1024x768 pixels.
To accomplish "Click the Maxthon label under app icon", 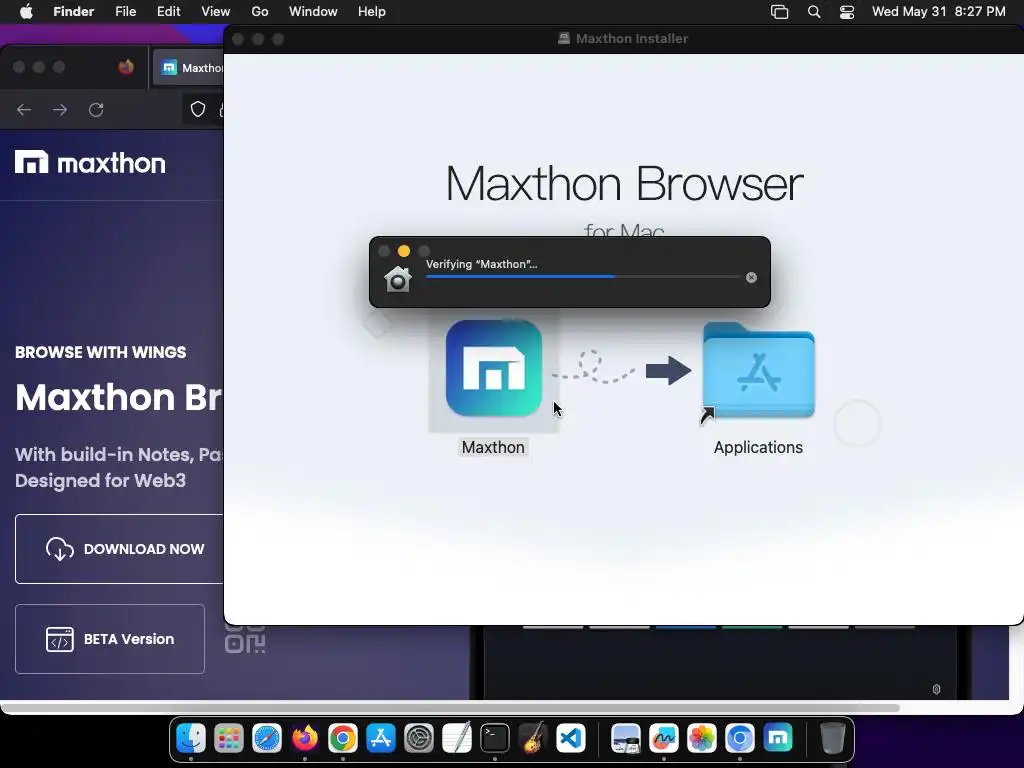I will 493,447.
